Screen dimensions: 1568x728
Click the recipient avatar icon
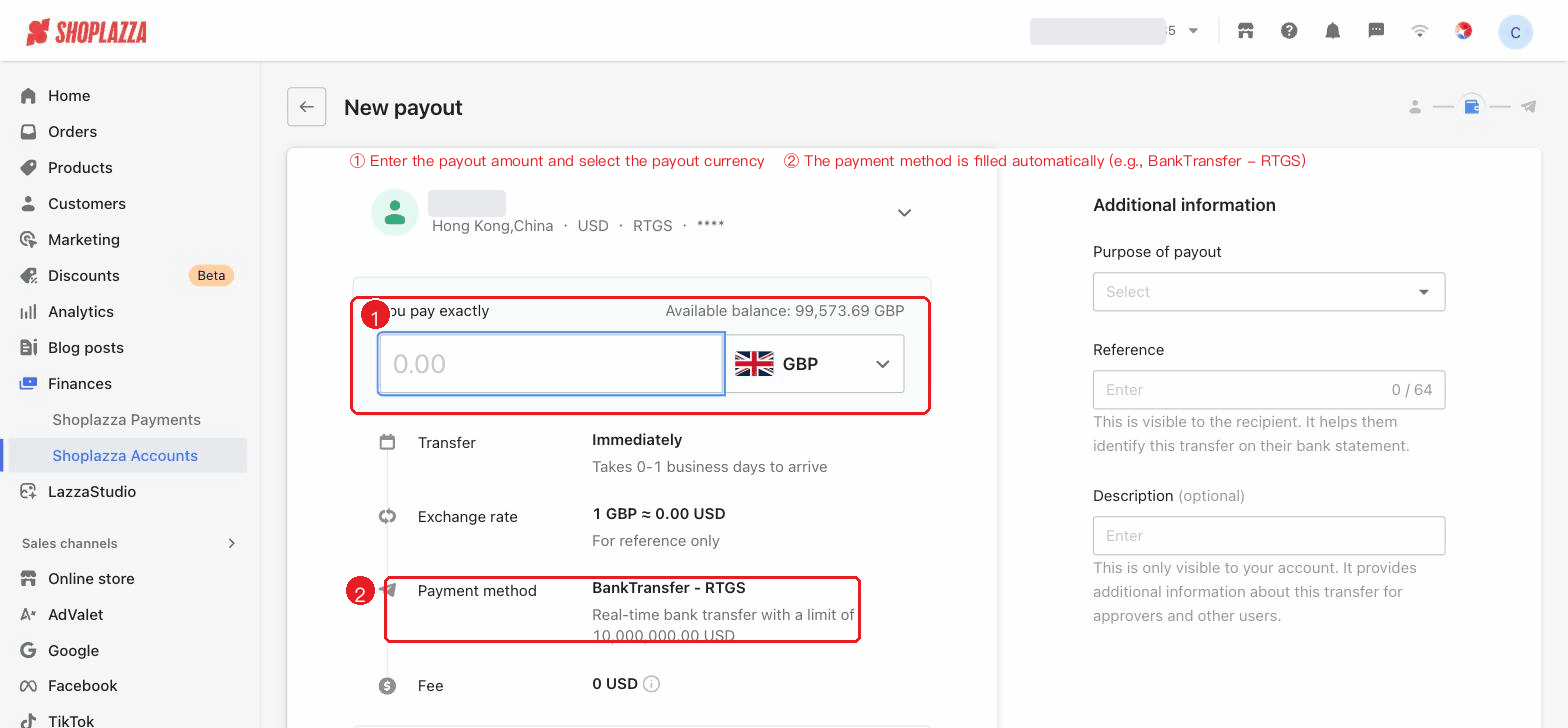click(x=395, y=213)
